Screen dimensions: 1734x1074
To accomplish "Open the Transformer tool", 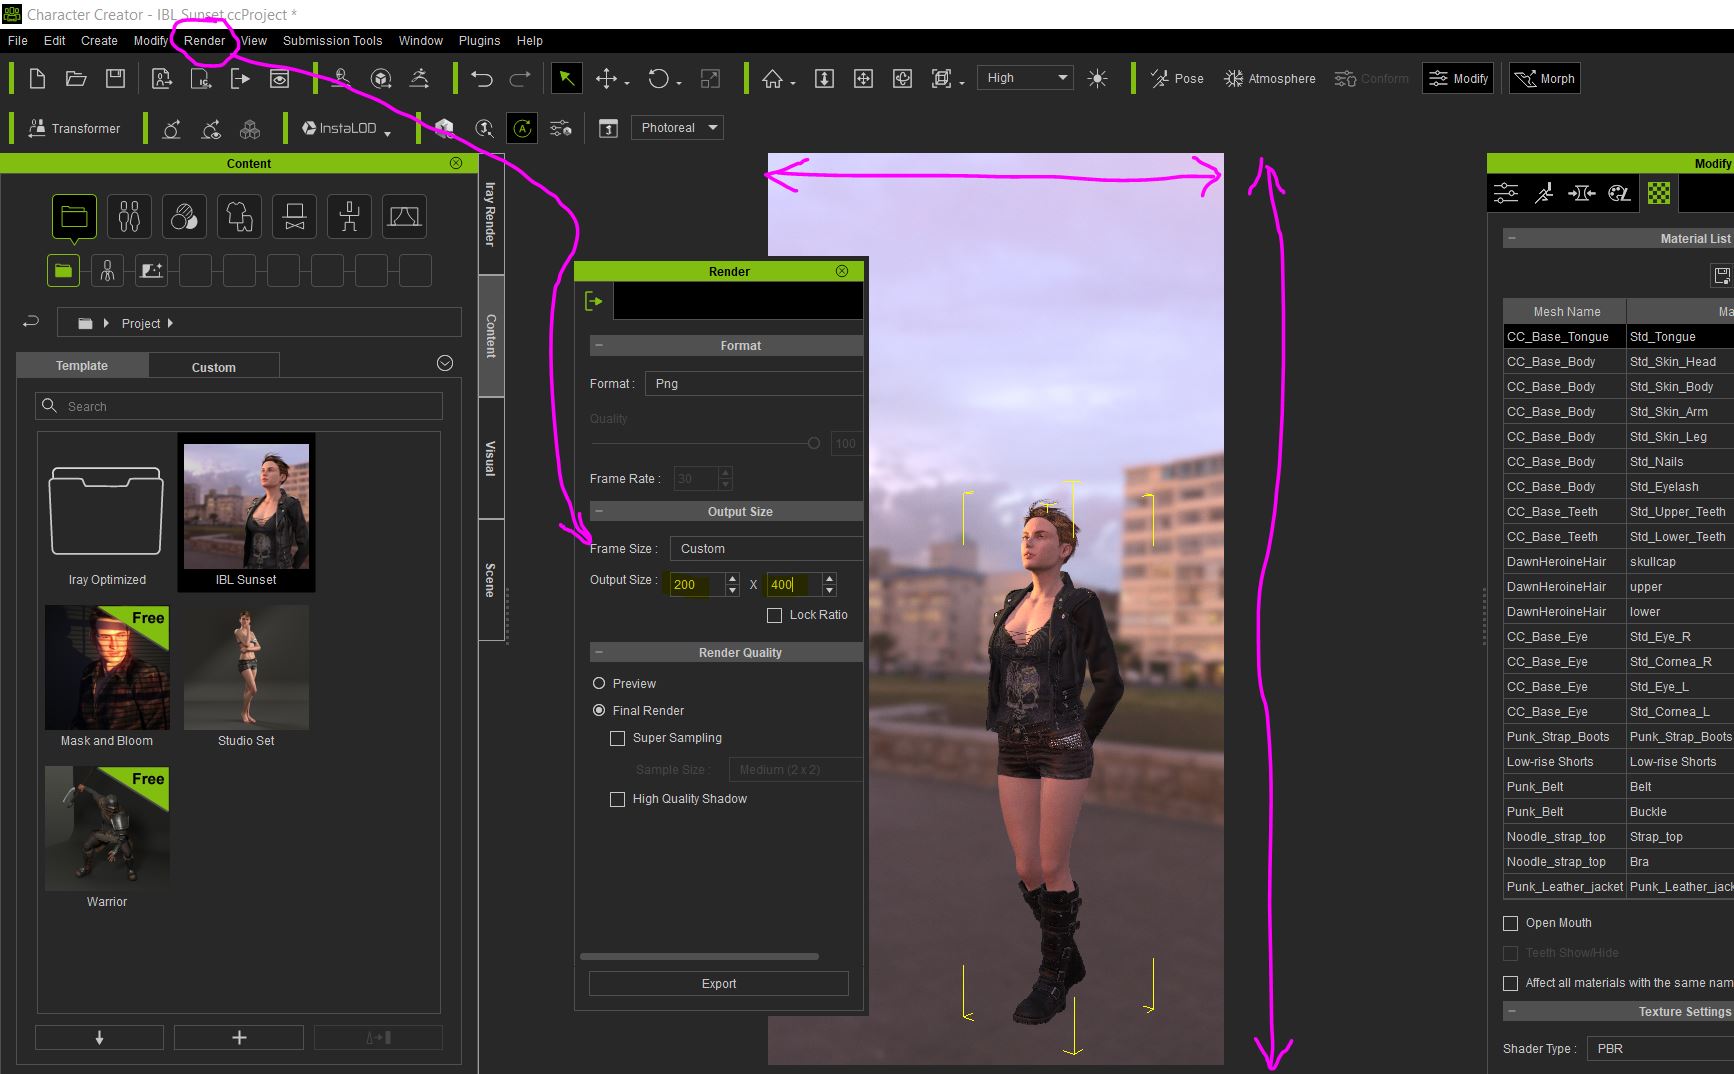I will (74, 128).
